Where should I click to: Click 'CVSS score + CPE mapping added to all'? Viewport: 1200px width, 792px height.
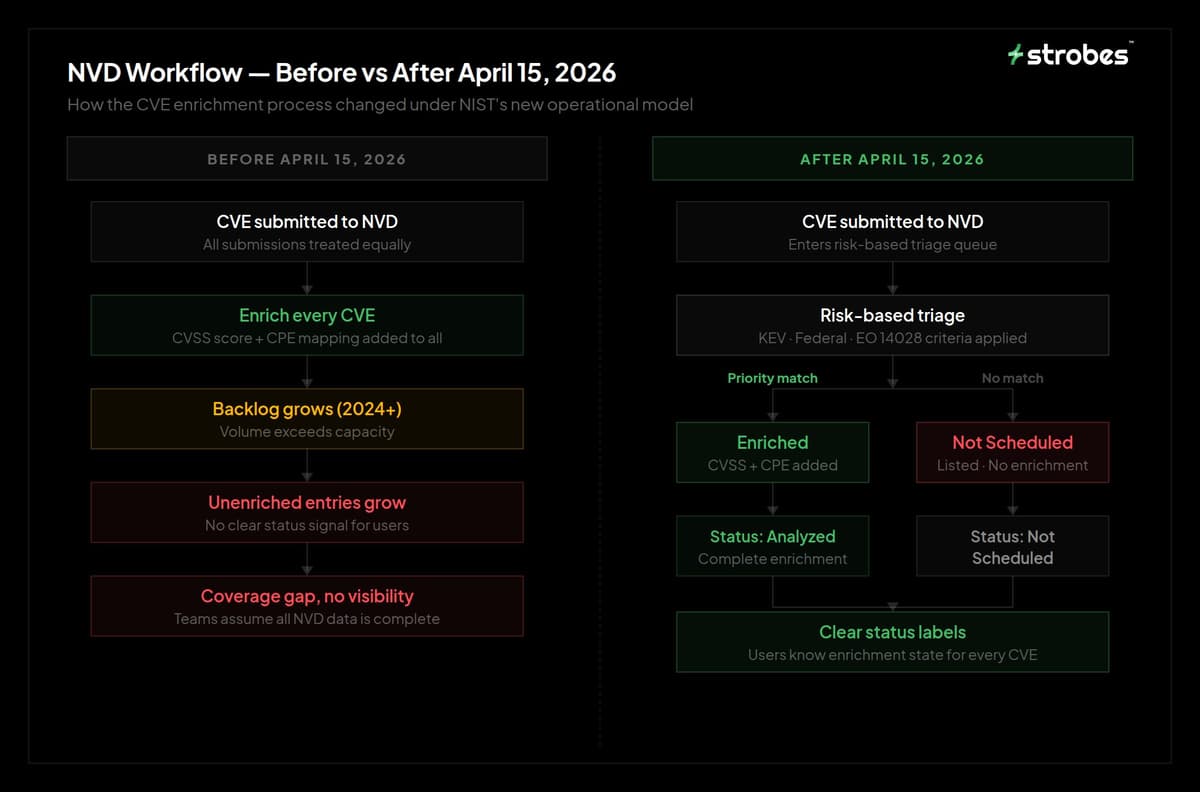307,338
